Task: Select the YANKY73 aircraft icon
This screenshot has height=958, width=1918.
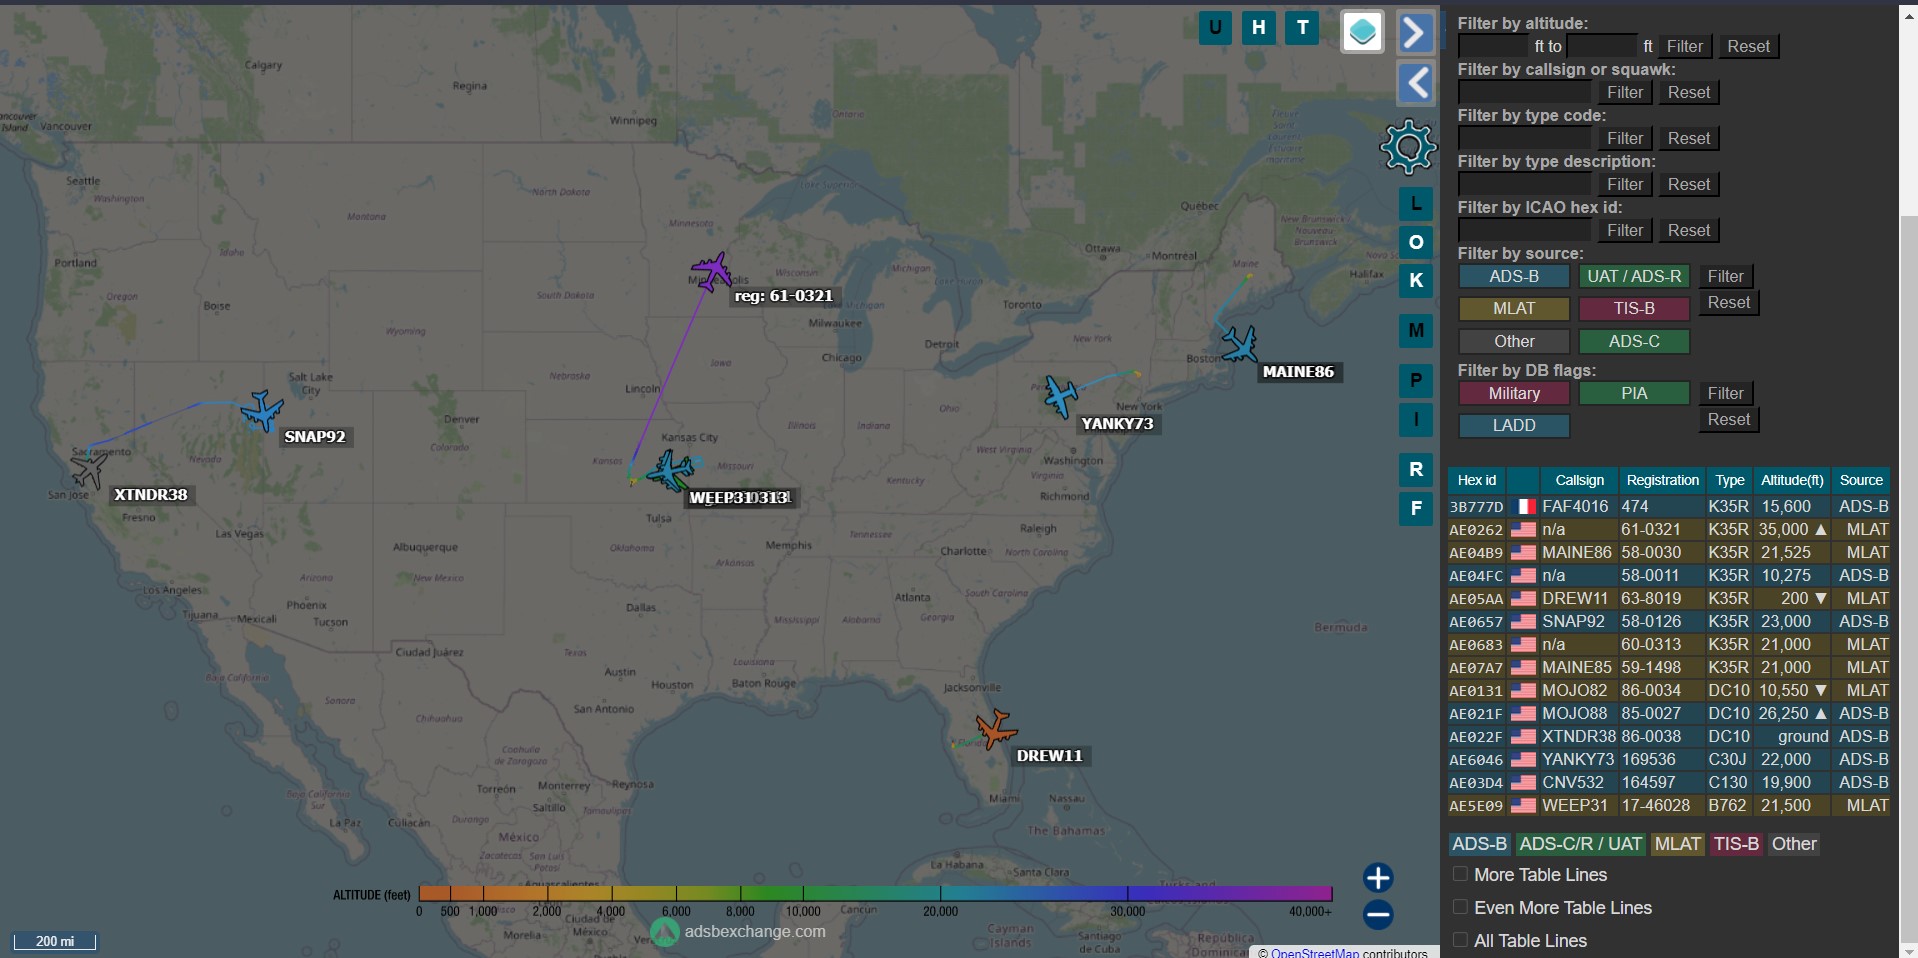Action: pyautogui.click(x=1060, y=396)
